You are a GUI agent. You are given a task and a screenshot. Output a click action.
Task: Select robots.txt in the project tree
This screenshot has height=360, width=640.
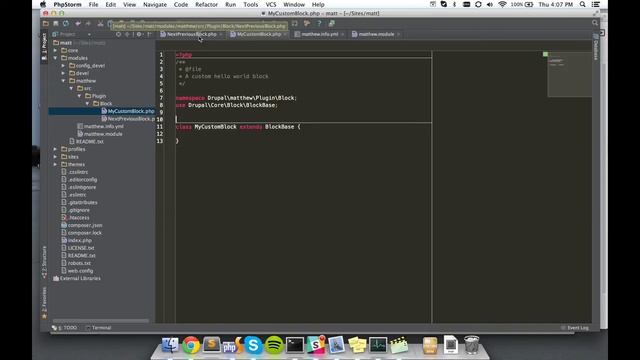tap(76, 263)
